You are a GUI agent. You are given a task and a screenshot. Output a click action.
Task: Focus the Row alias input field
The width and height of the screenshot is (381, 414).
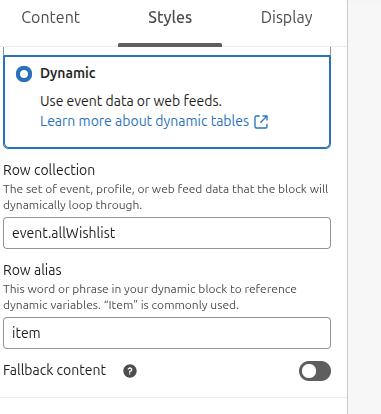[x=167, y=333]
